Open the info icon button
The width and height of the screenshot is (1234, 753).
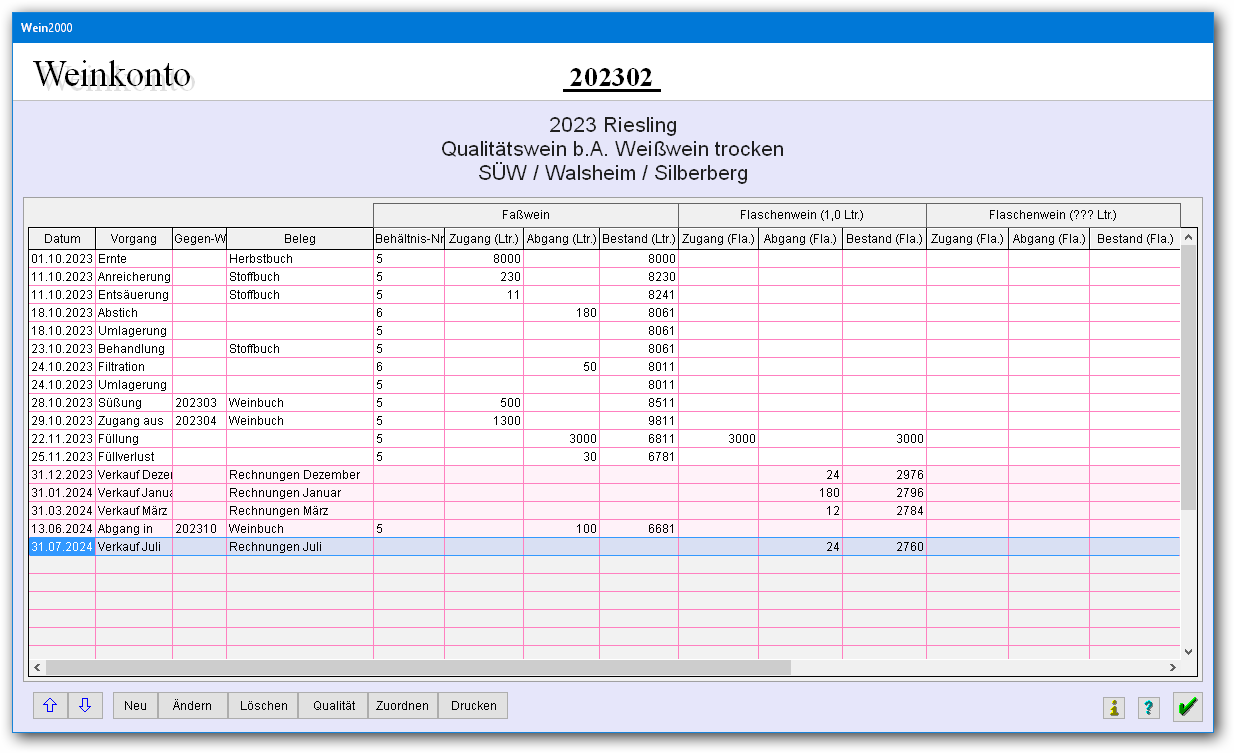click(1114, 708)
